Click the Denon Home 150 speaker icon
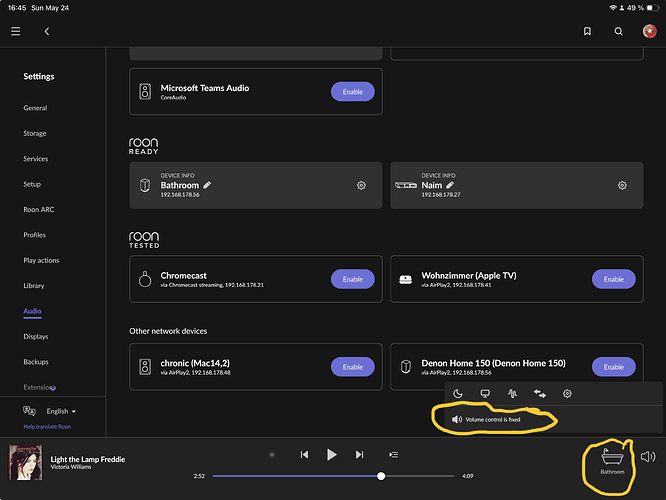Screen dimensions: 666x500 pyautogui.click(x=406, y=366)
